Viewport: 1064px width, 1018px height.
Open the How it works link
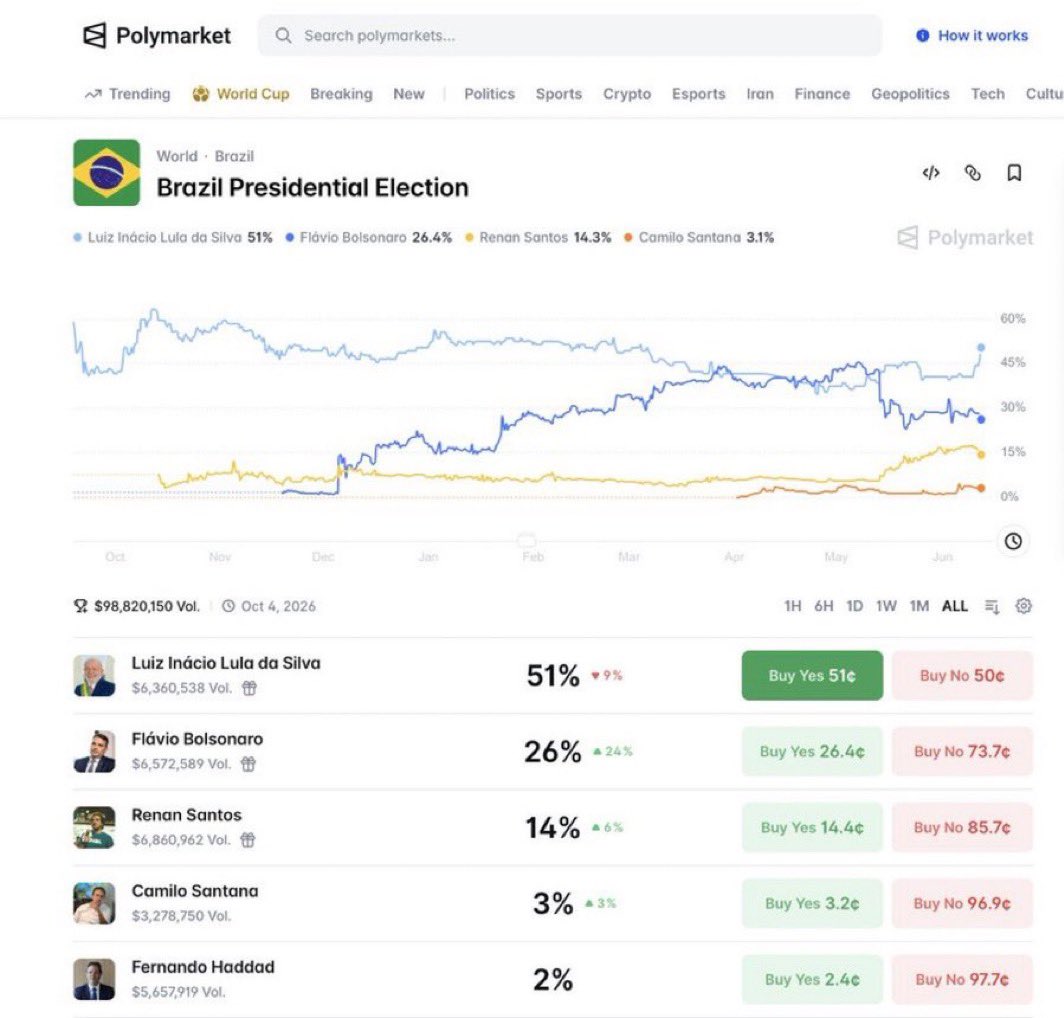(x=972, y=35)
